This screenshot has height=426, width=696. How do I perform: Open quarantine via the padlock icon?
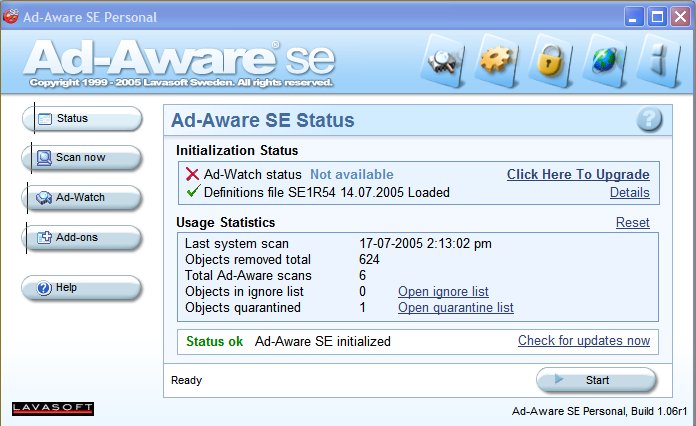tap(550, 61)
